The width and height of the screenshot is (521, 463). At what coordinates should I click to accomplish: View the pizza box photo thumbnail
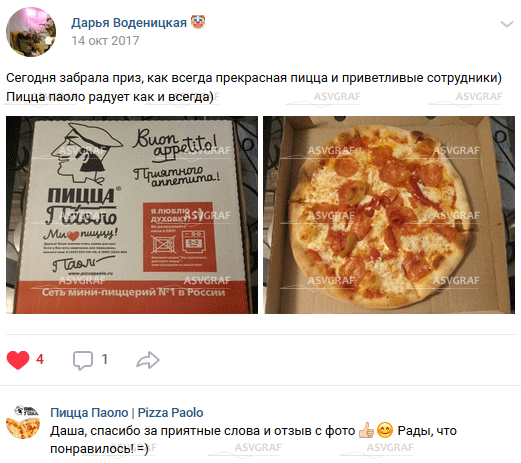point(132,215)
